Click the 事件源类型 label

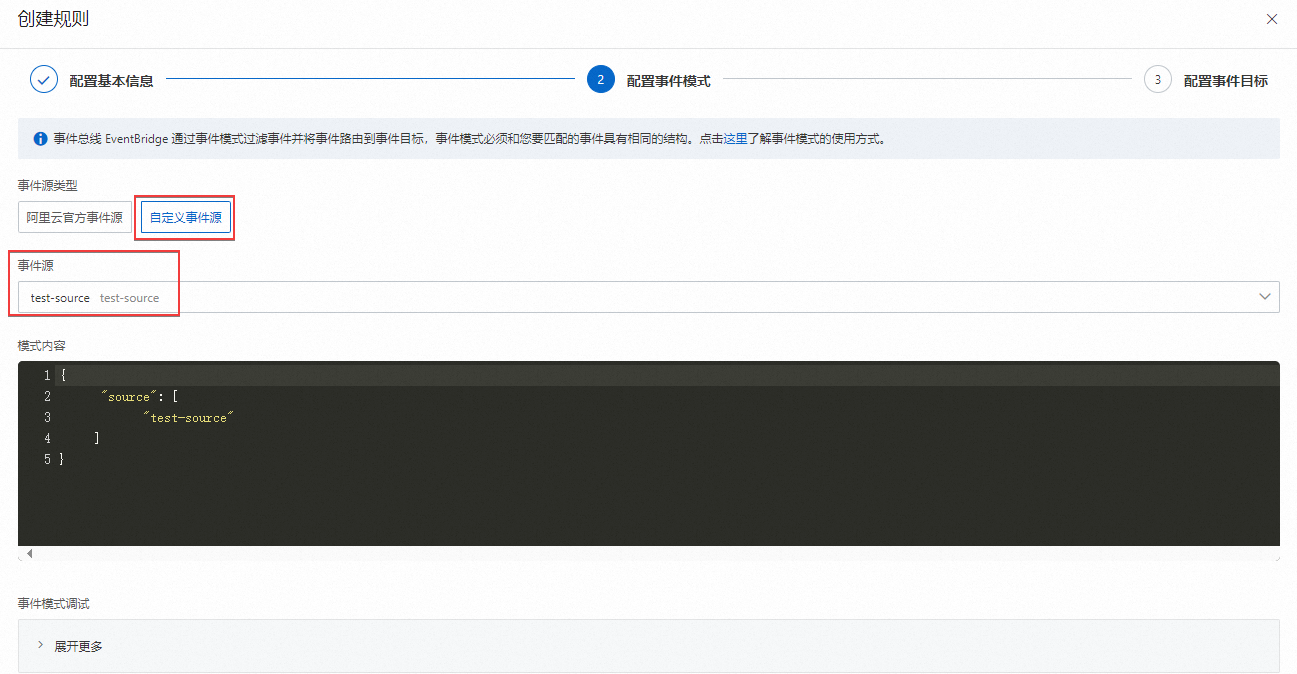coord(48,185)
